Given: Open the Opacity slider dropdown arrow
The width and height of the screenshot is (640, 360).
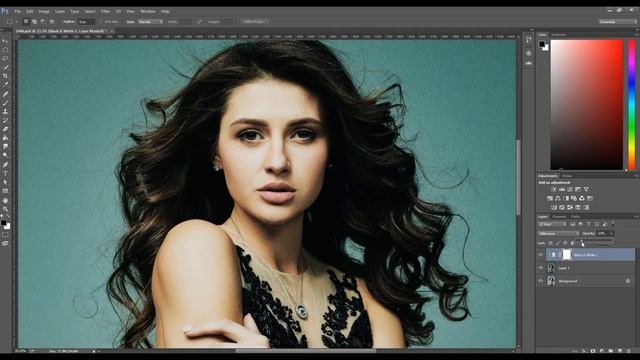Looking at the screenshot, I should pos(611,233).
